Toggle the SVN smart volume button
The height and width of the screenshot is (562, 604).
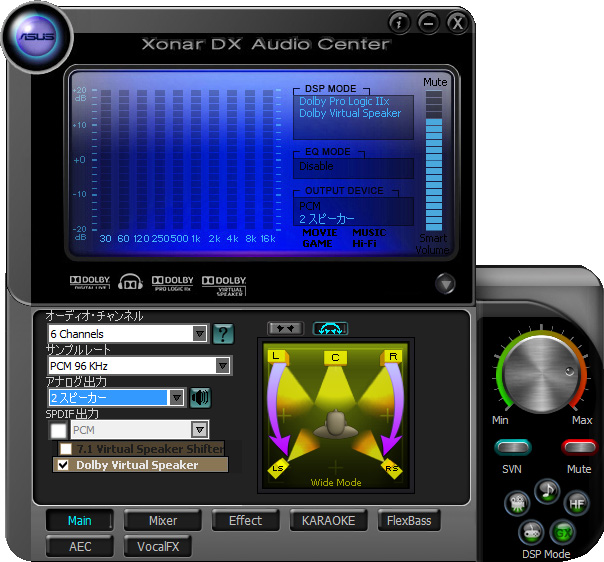[x=513, y=447]
